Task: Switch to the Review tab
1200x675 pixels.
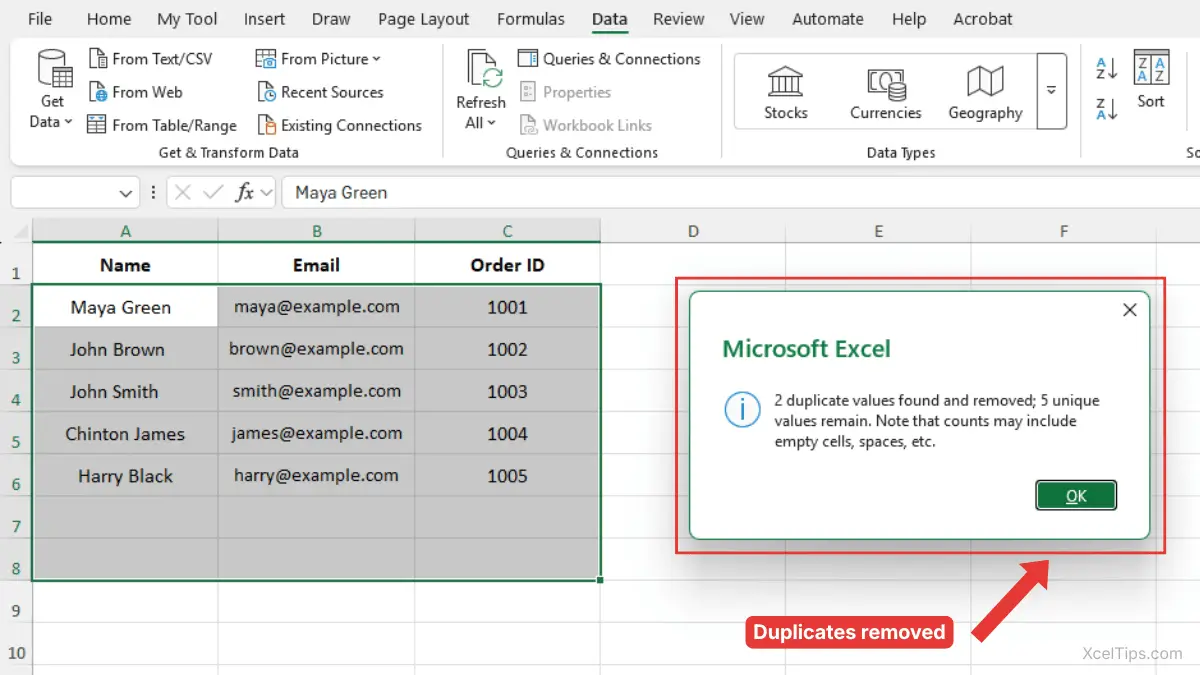Action: pyautogui.click(x=679, y=19)
